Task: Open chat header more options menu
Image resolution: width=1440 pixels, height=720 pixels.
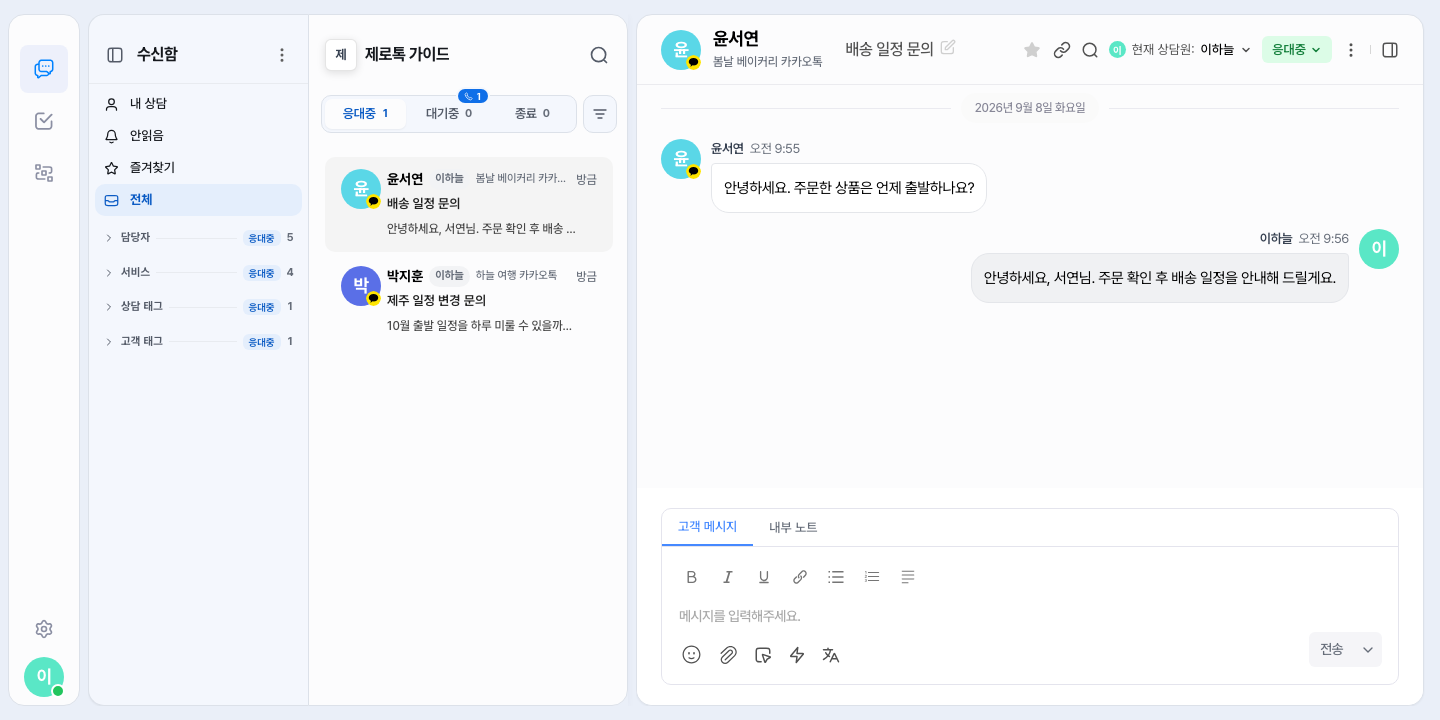Action: coord(1351,50)
